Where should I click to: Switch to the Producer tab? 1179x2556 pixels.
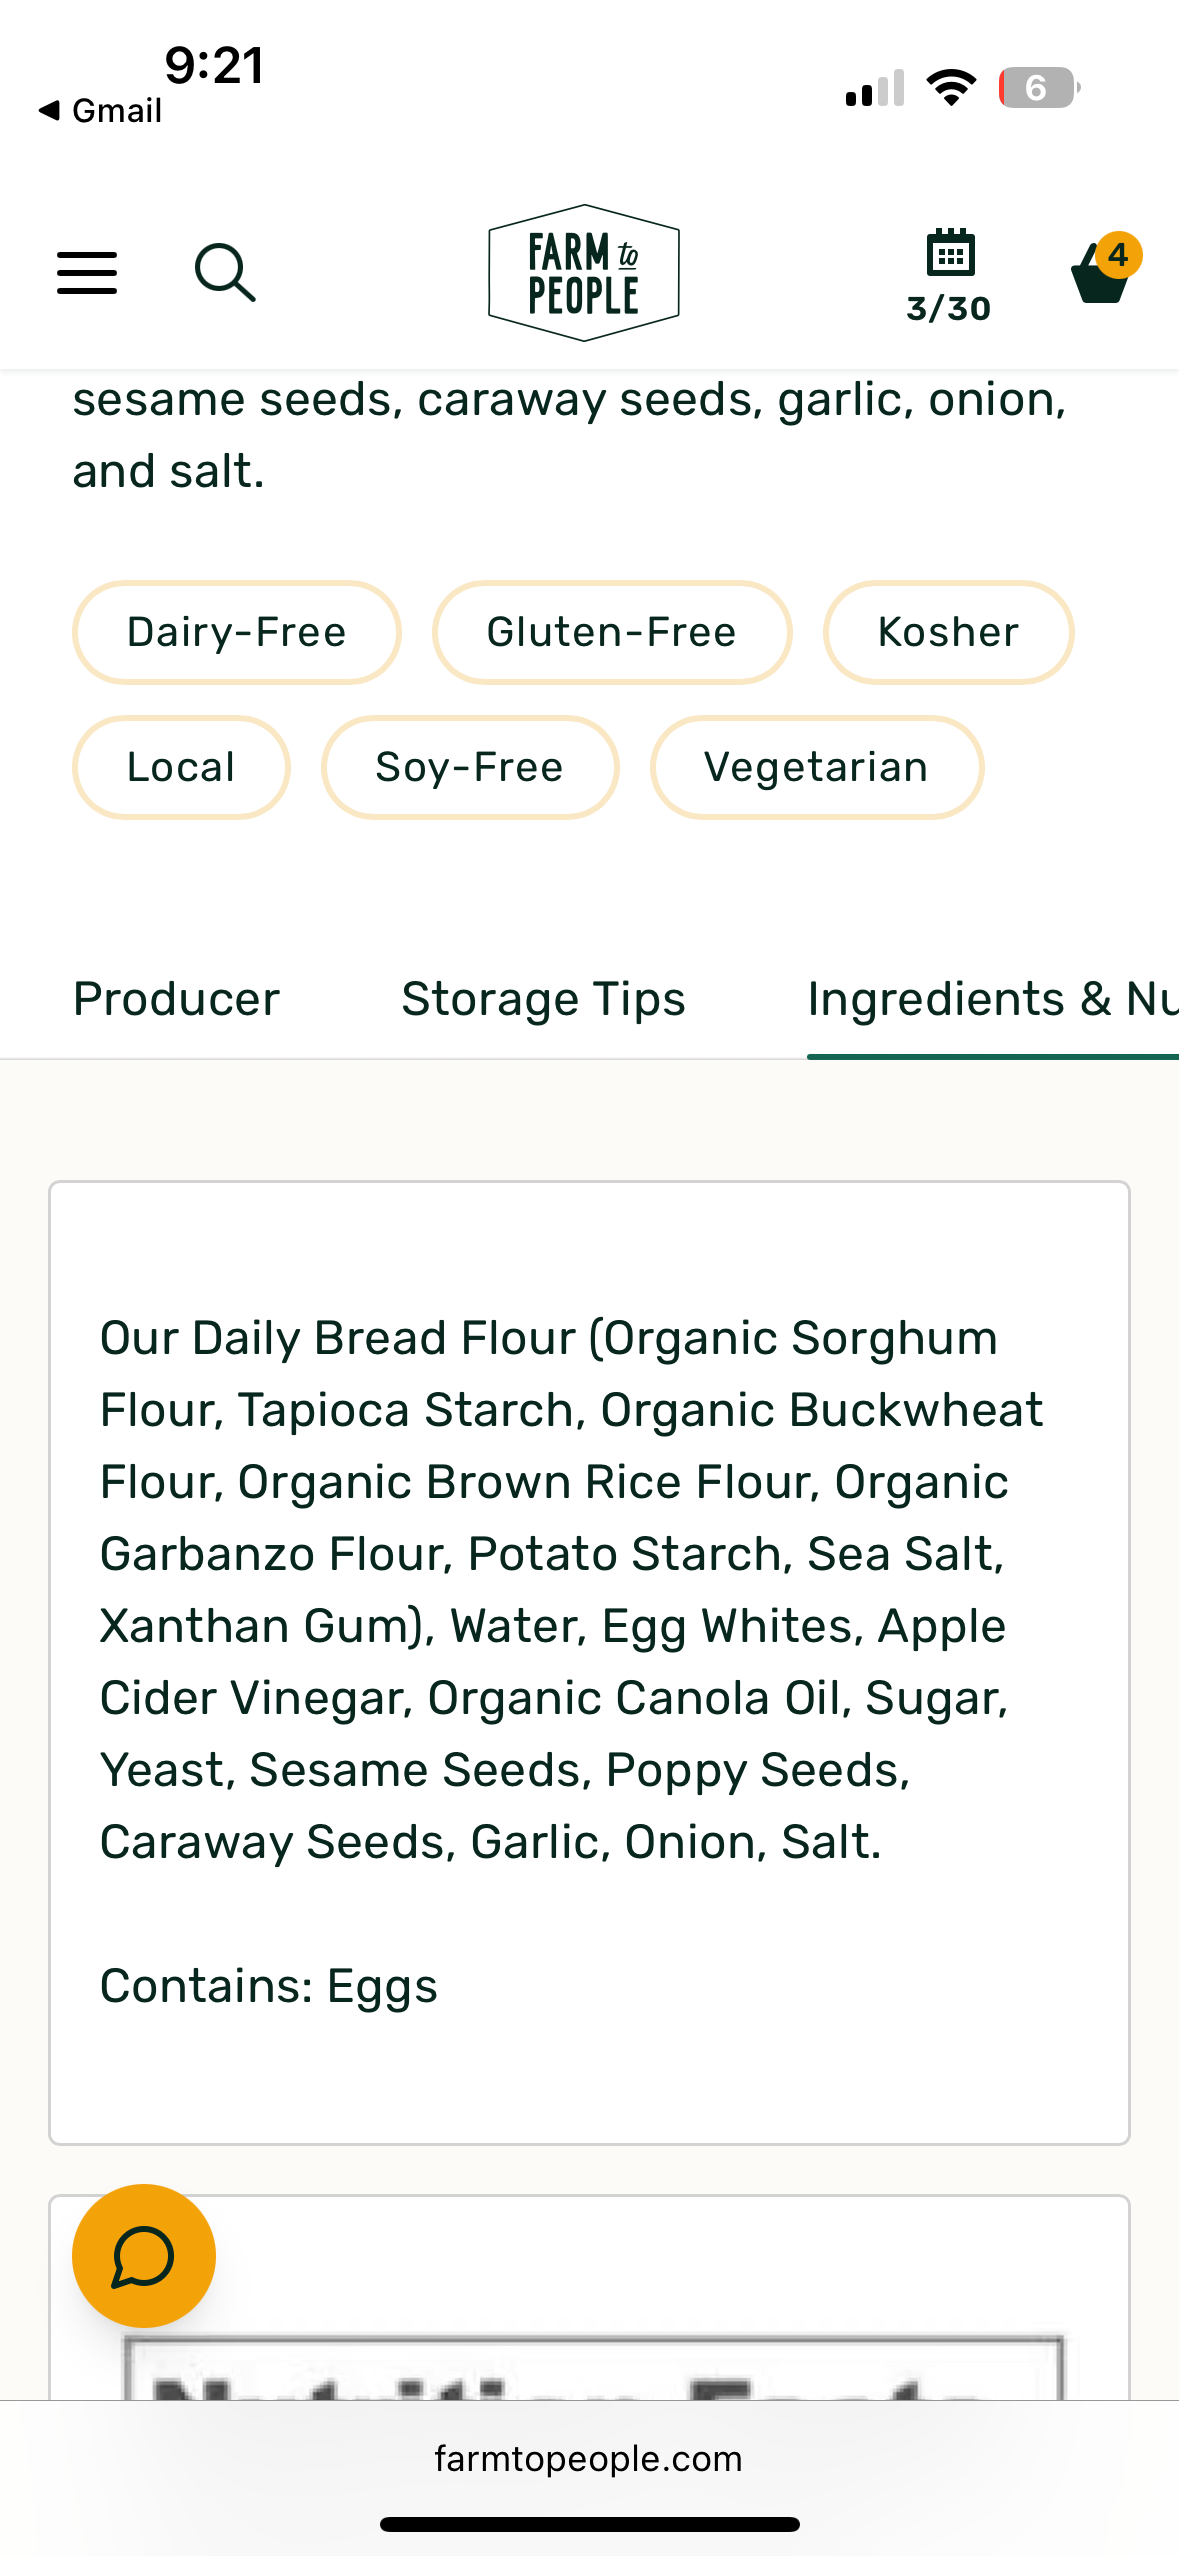pos(177,999)
